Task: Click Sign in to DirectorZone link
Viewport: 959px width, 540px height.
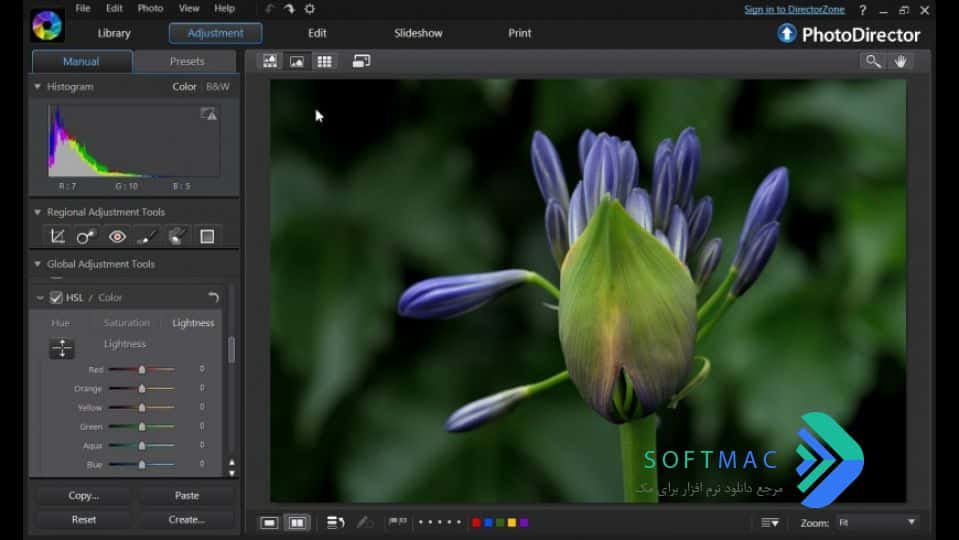Action: [x=794, y=9]
